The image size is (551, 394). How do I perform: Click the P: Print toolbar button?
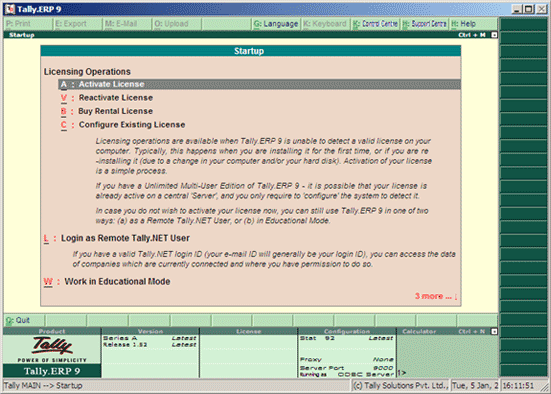pos(28,24)
